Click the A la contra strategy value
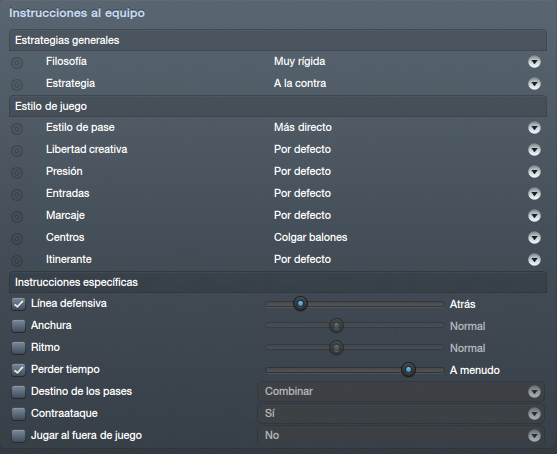 (x=300, y=83)
